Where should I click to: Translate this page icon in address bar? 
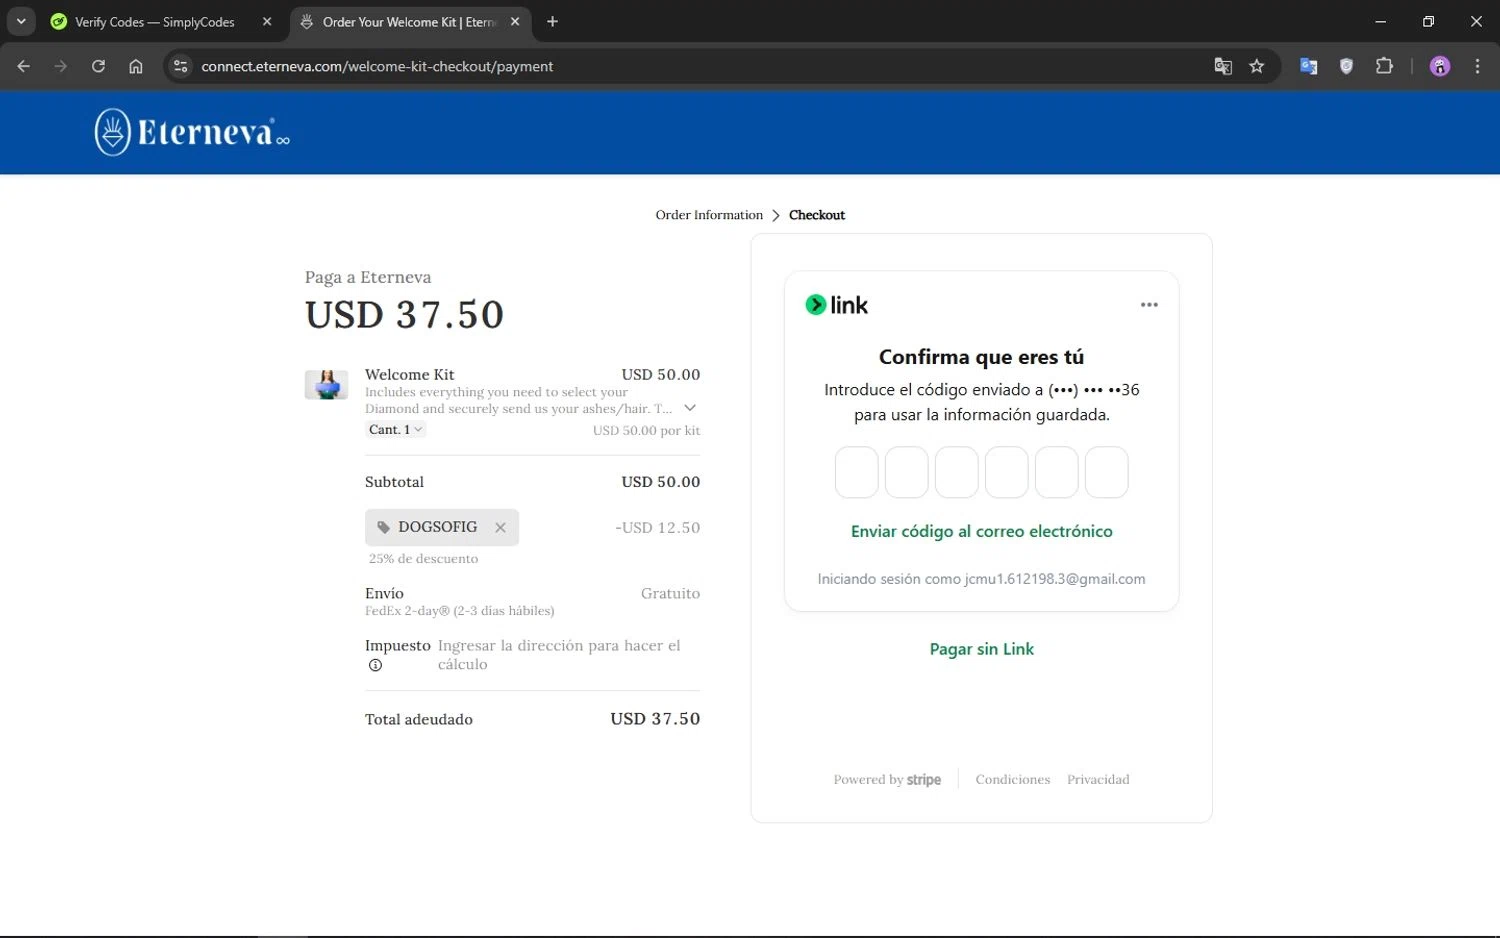(1223, 66)
